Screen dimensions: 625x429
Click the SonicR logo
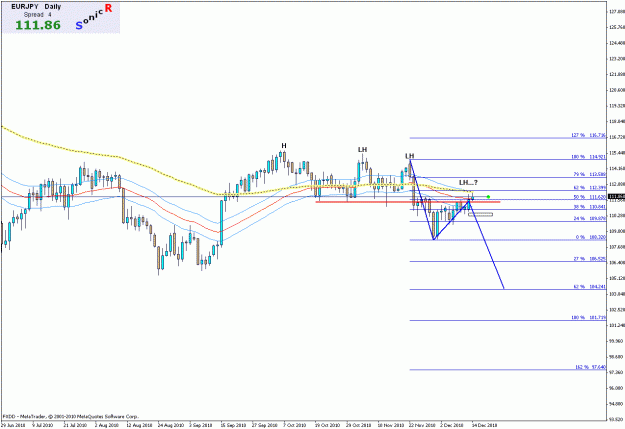(x=94, y=17)
